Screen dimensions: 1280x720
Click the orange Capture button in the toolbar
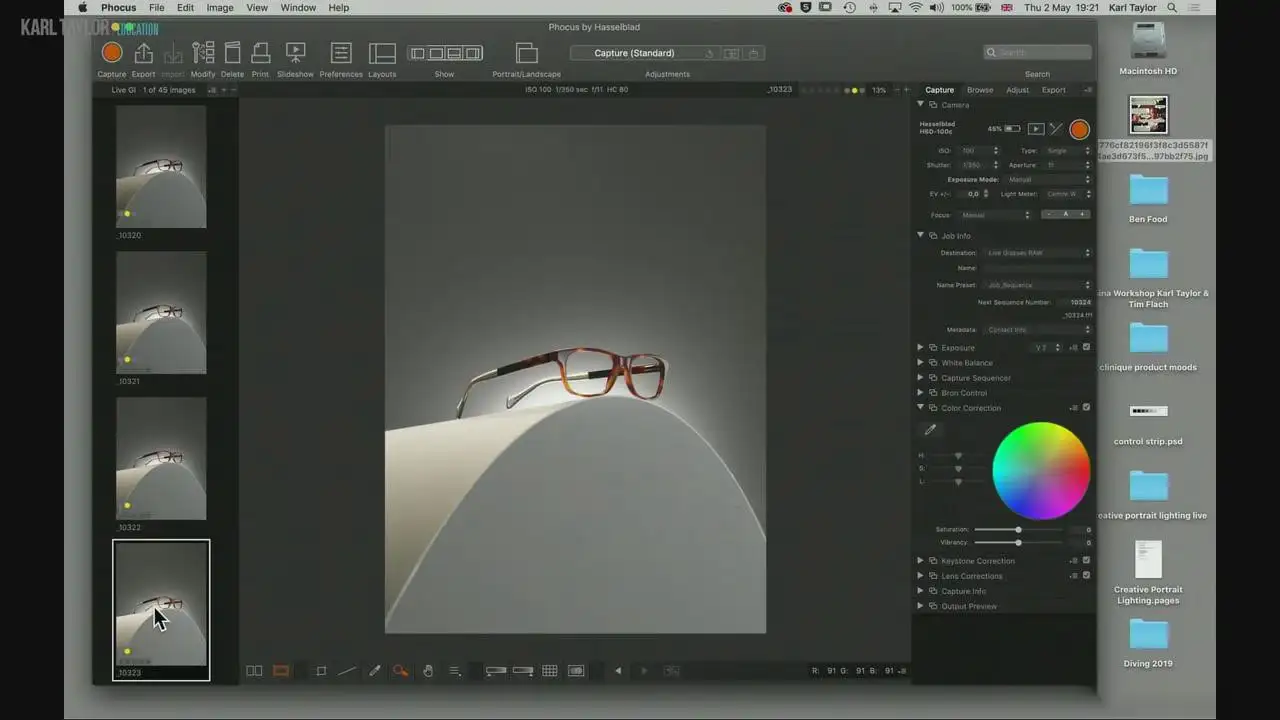[112, 53]
